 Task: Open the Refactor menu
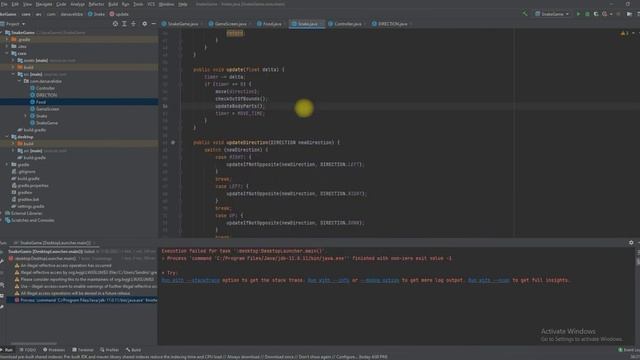click(96, 4)
